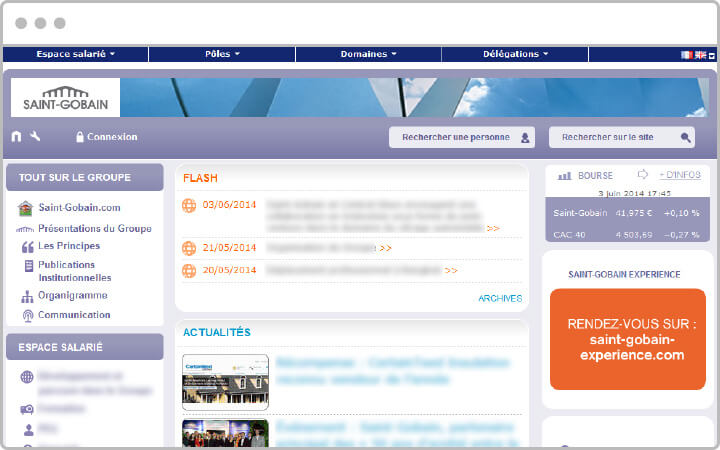
Task: Open the flash ARCHIVES link
Action: coord(500,298)
